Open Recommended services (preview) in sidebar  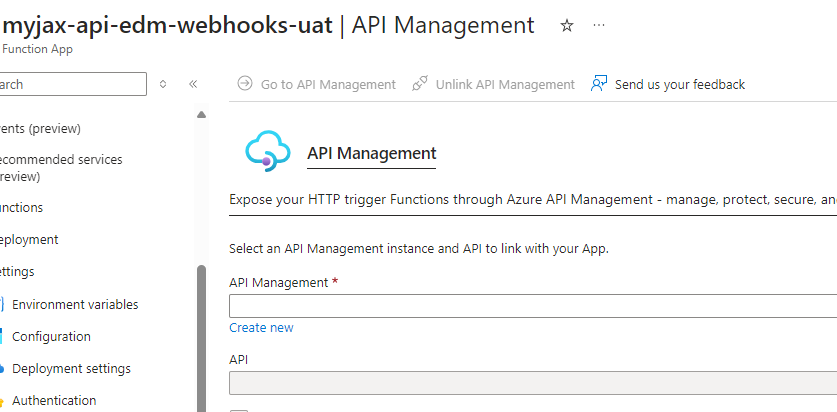click(x=61, y=168)
